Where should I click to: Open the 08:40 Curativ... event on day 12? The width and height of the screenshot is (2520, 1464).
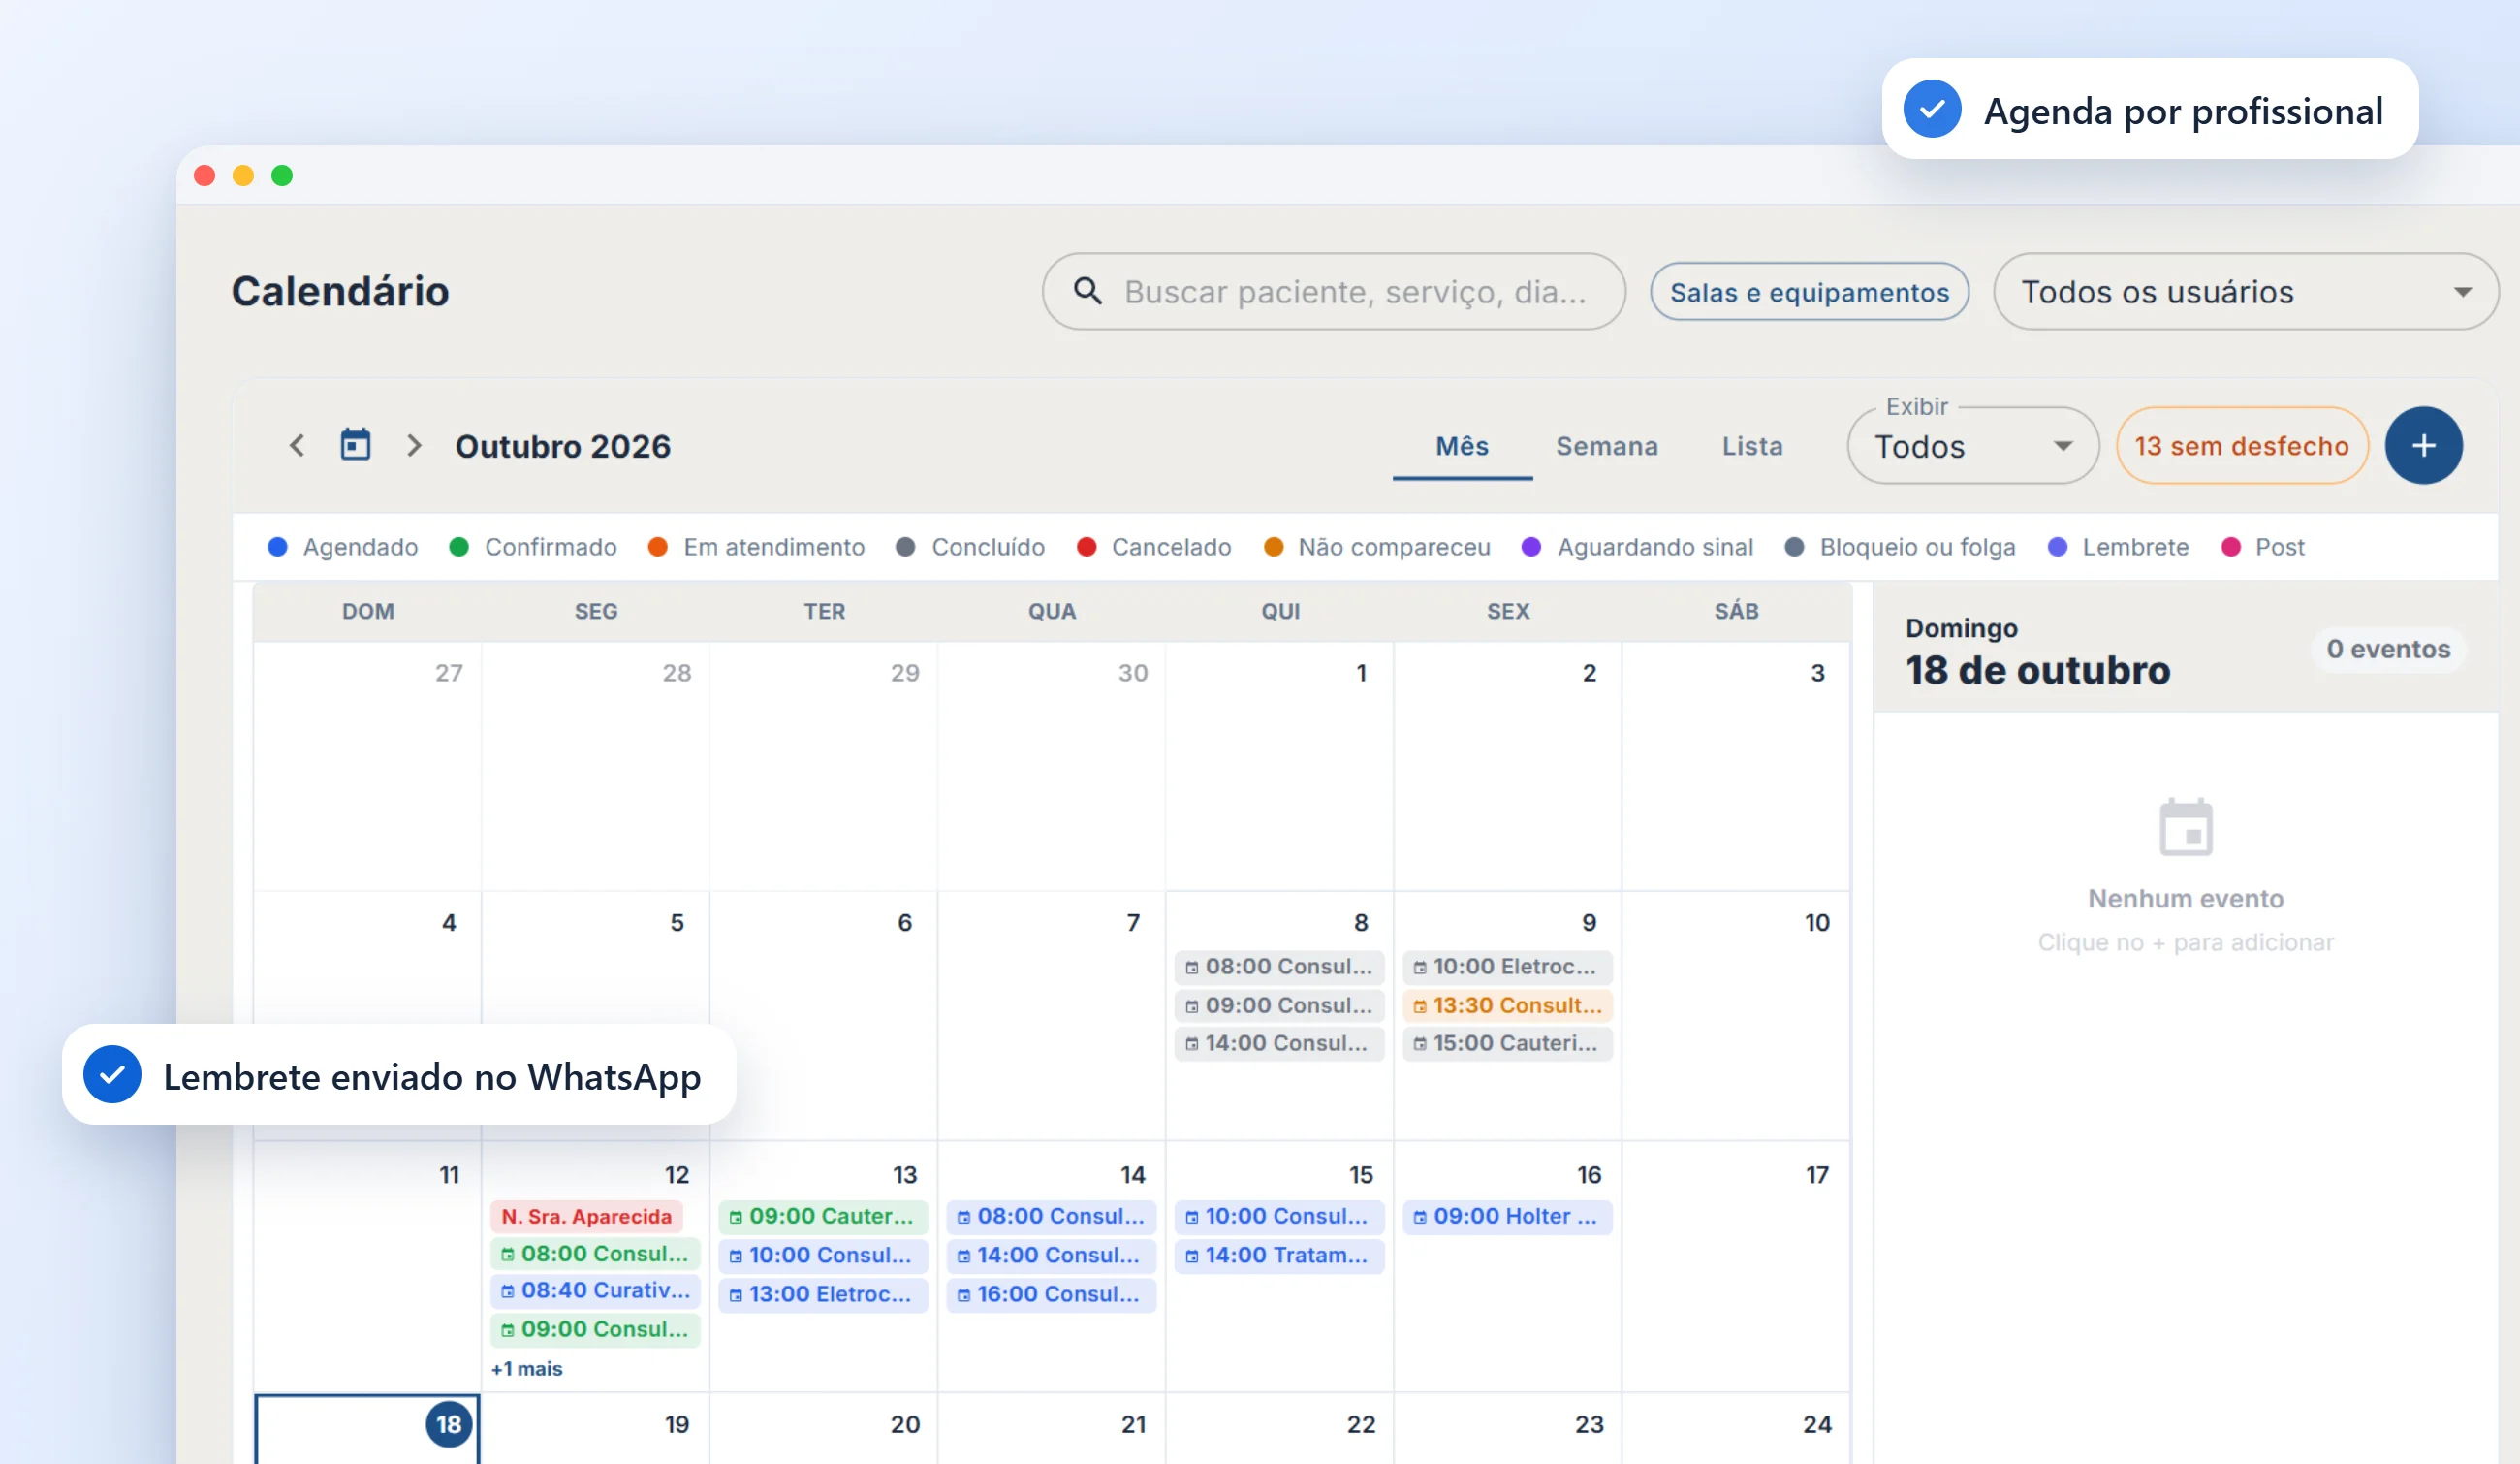coord(595,1291)
